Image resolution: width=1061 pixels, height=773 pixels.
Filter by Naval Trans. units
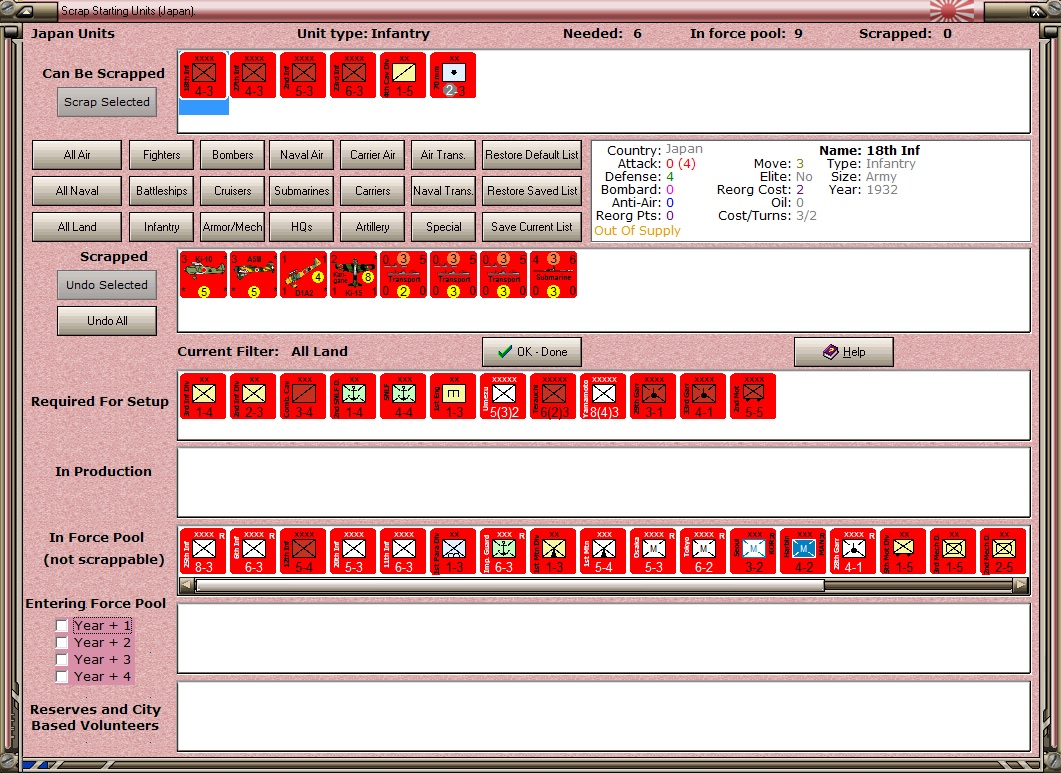[444, 191]
